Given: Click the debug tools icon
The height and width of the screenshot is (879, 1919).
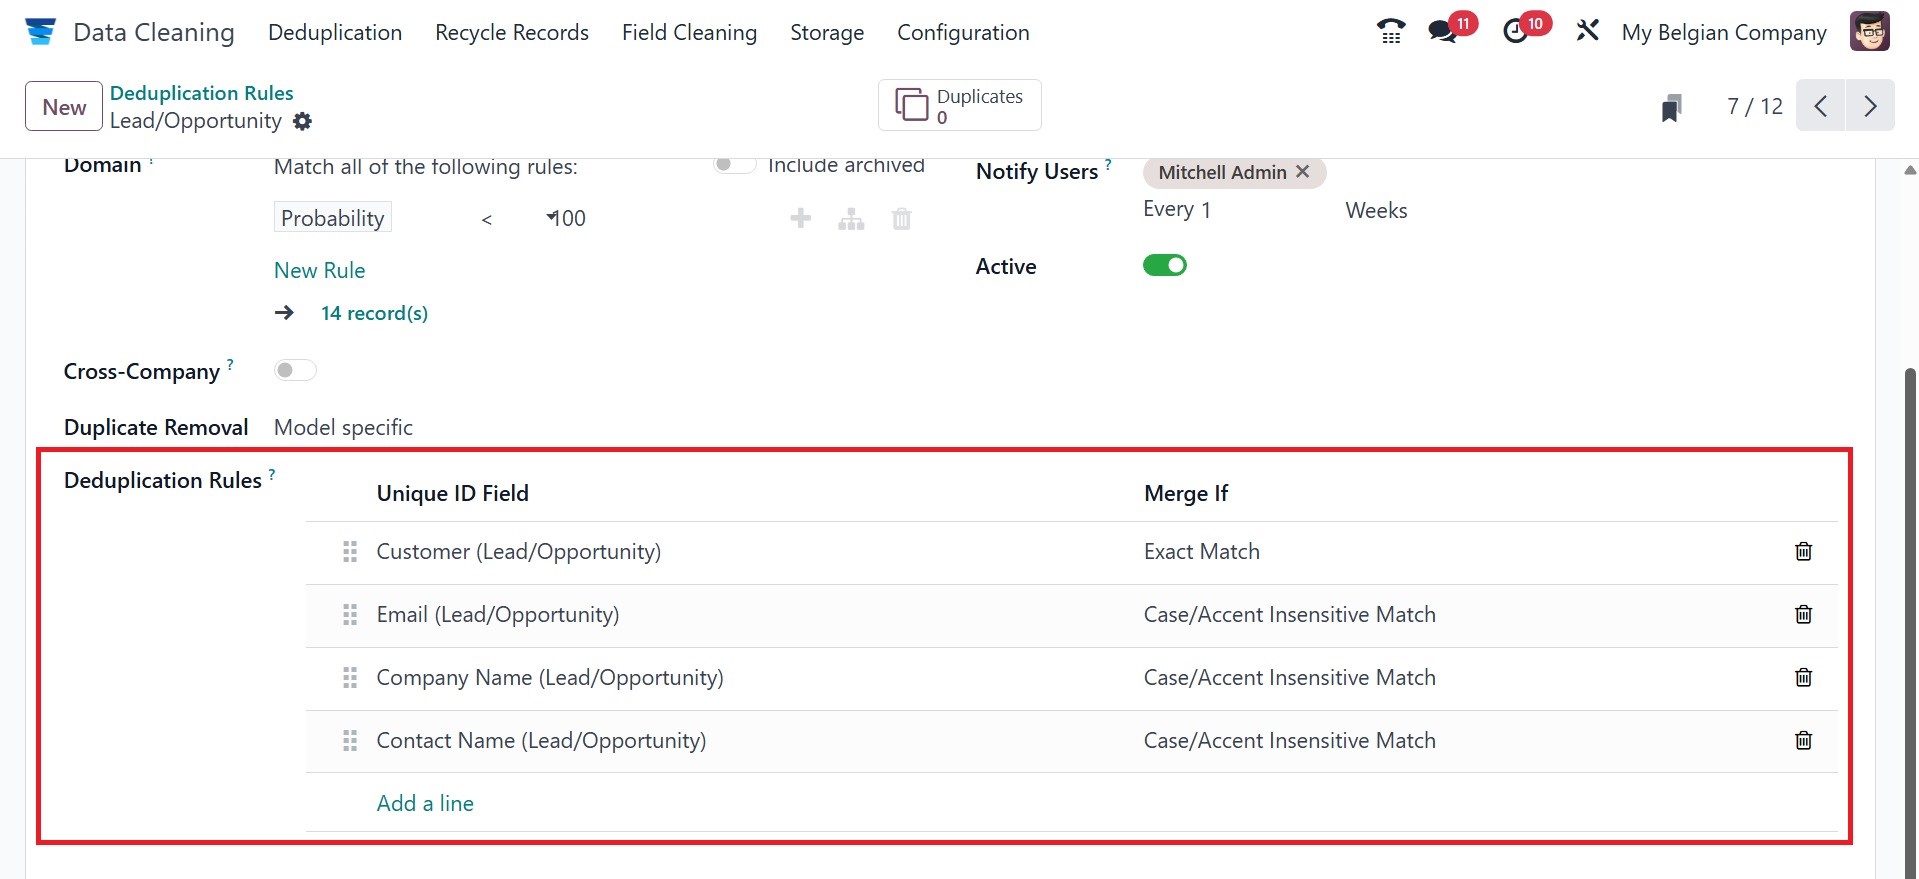Looking at the screenshot, I should point(1588,31).
